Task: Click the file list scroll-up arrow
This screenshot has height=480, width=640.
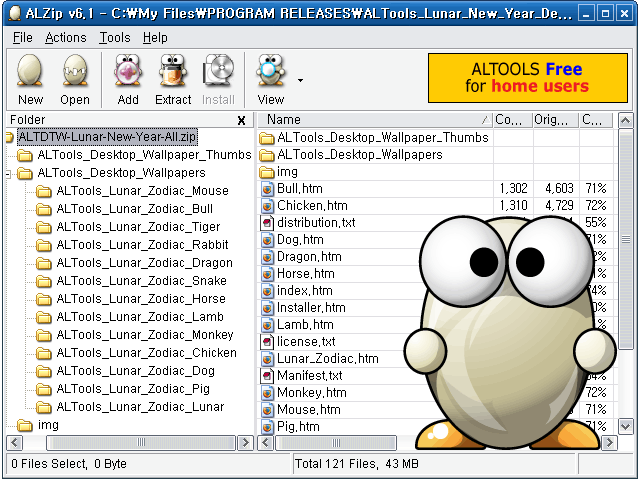Action: point(626,121)
